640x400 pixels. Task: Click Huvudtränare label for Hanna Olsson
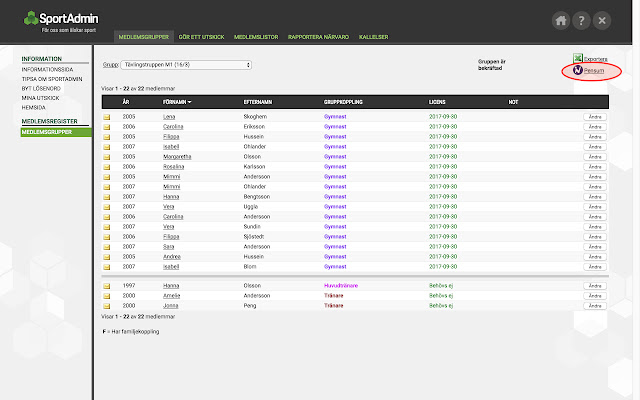click(341, 286)
